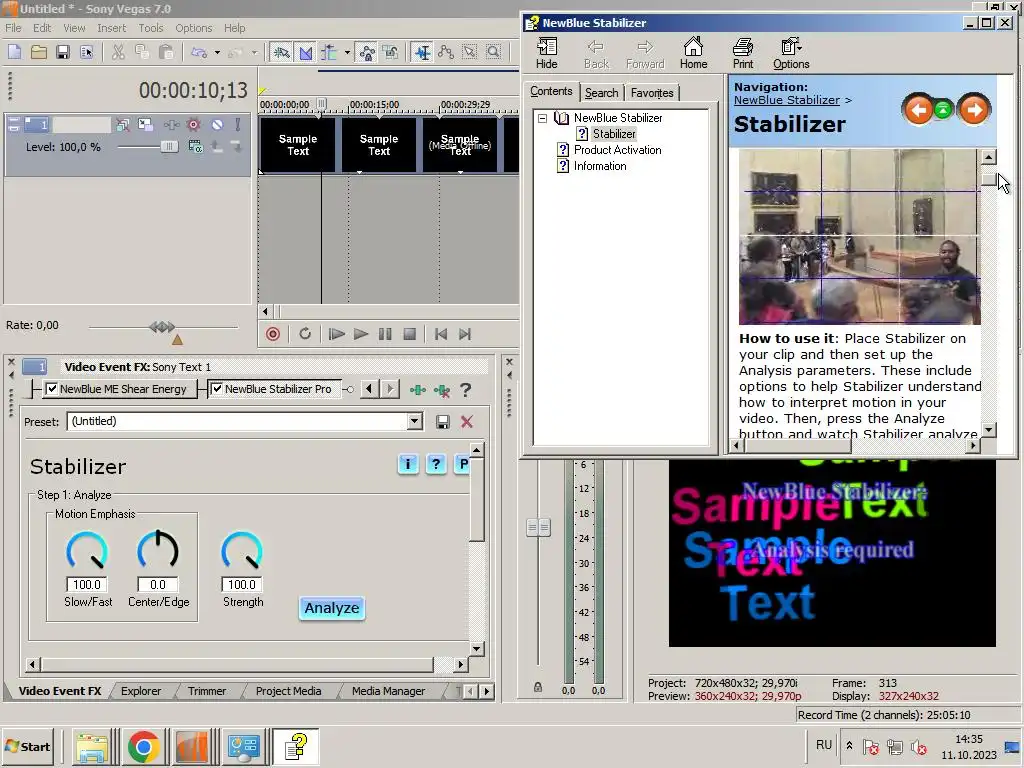Viewport: 1024px width, 768px height.
Task: Open the Undo history dropdown arrow
Action: point(217,52)
